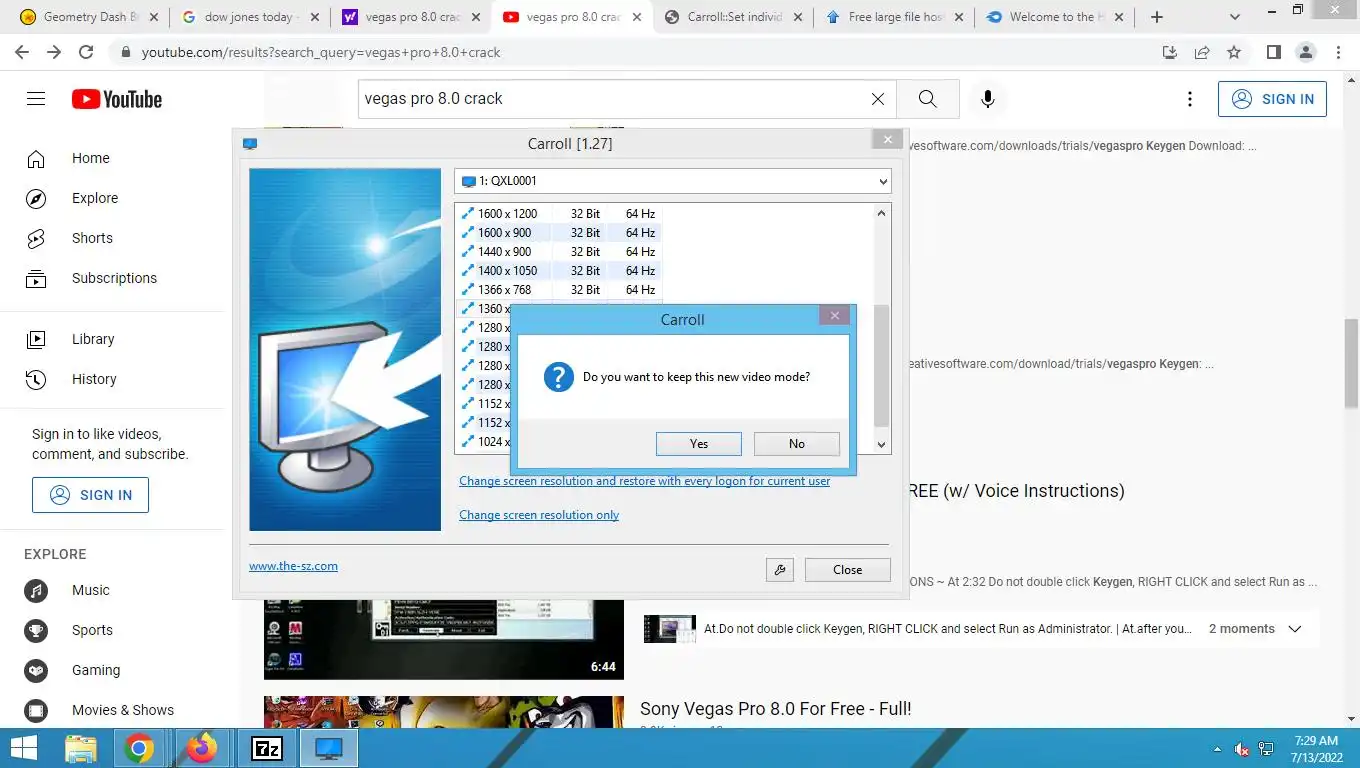Select 1600 x 1200 32 Bit resolution
The image size is (1360, 768).
557,214
